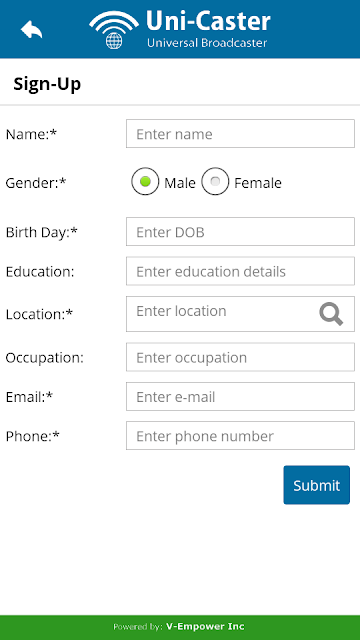This screenshot has height=640, width=360.
Task: Focus the phone number input
Action: pos(240,436)
